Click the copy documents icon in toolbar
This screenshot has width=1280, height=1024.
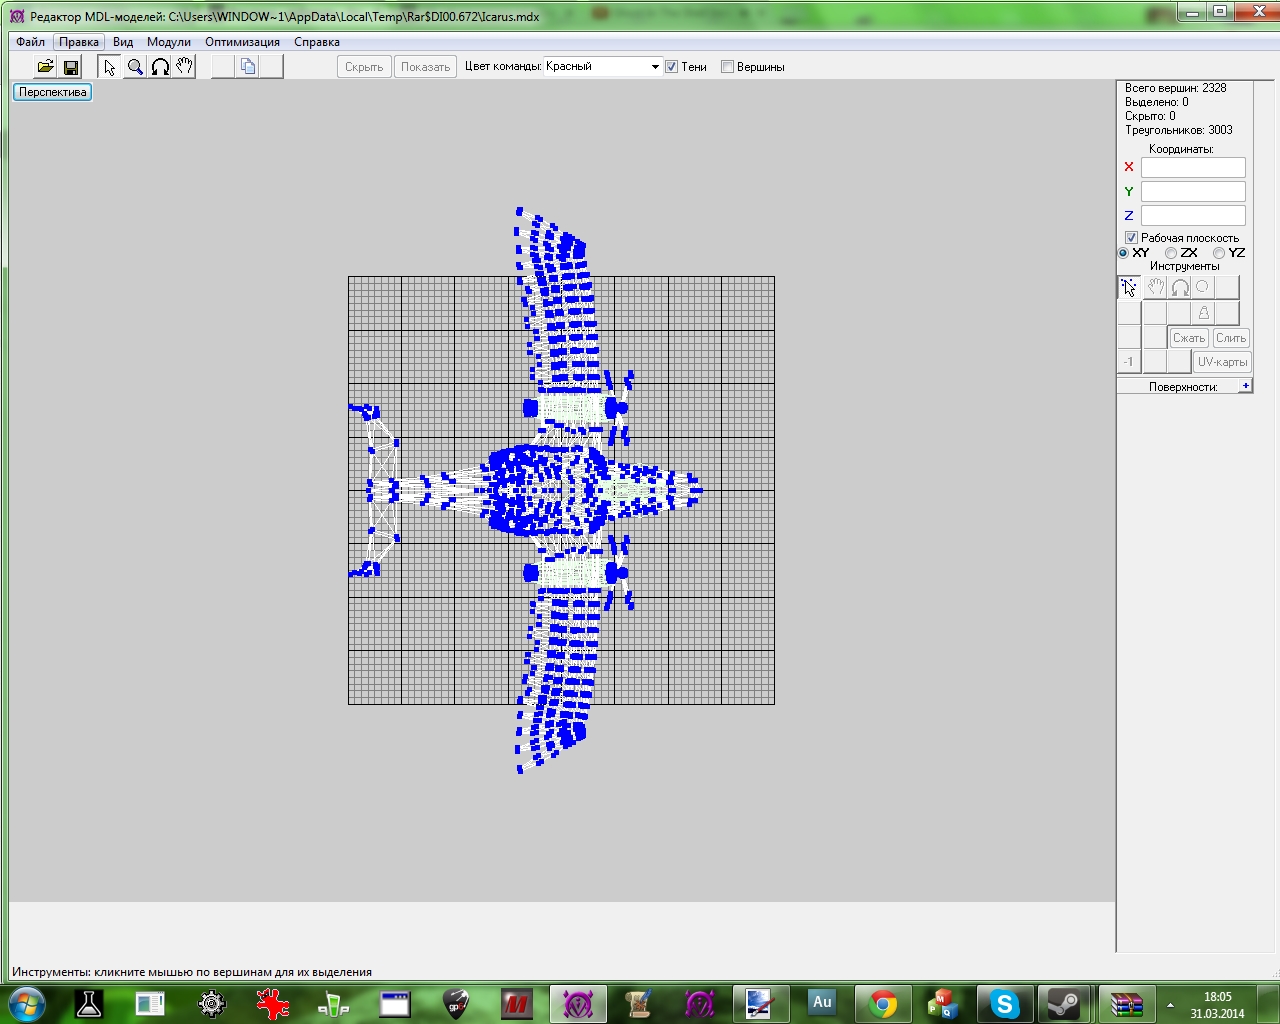click(248, 67)
